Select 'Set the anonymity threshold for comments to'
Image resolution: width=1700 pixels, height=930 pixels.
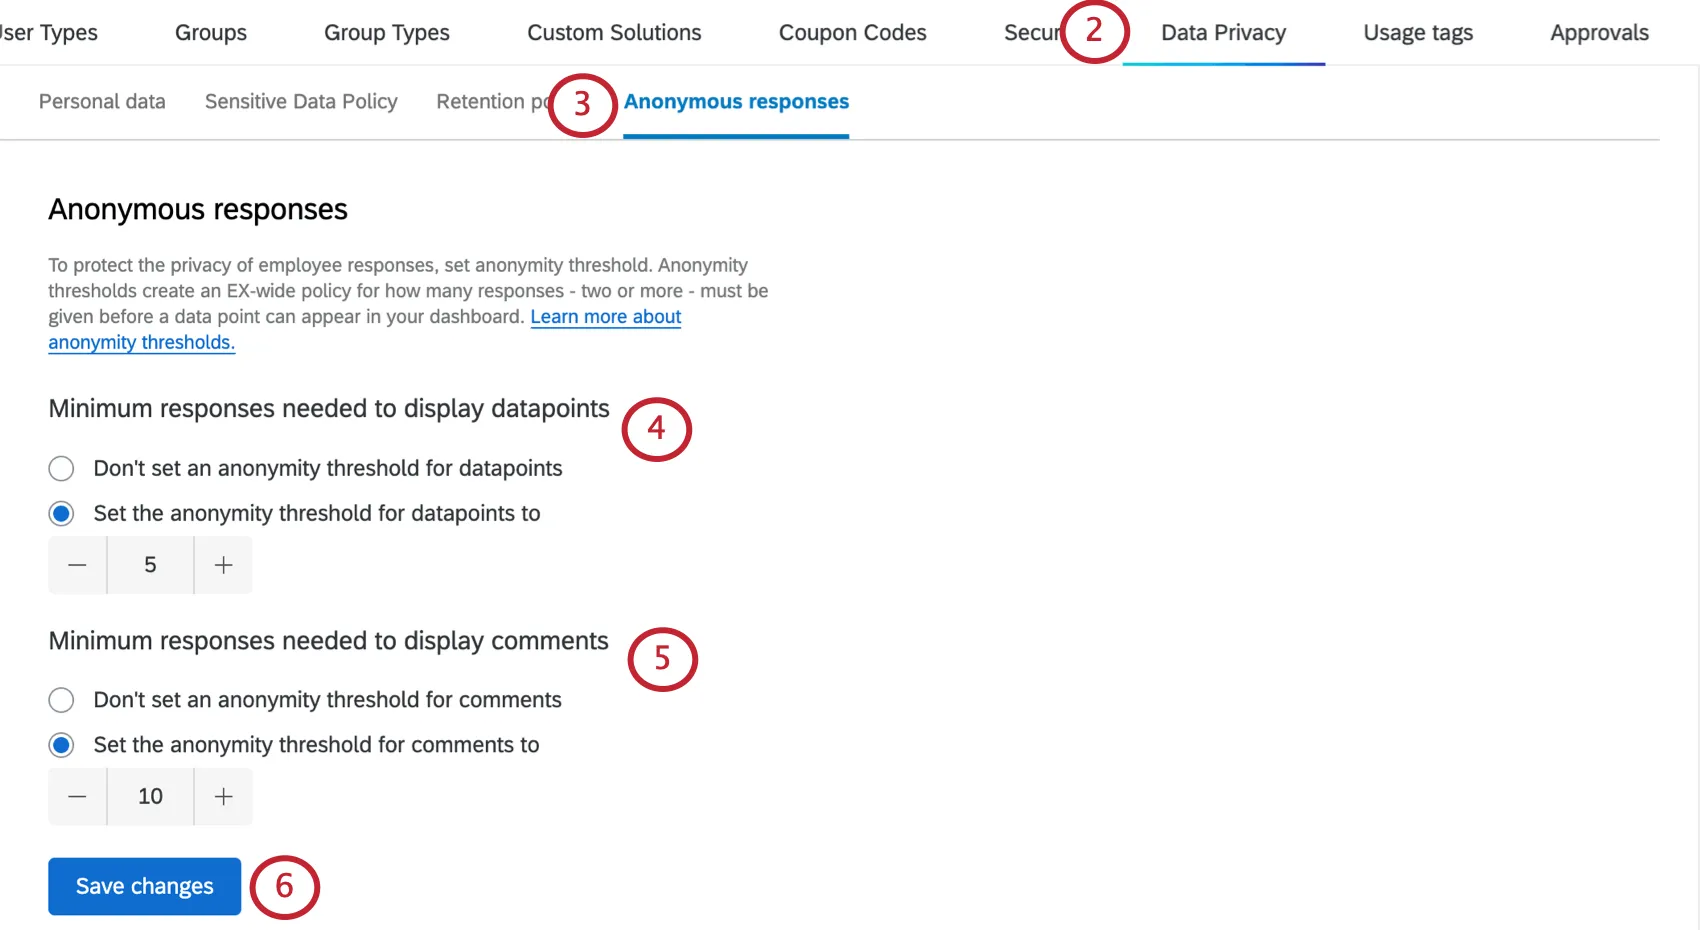coord(61,745)
